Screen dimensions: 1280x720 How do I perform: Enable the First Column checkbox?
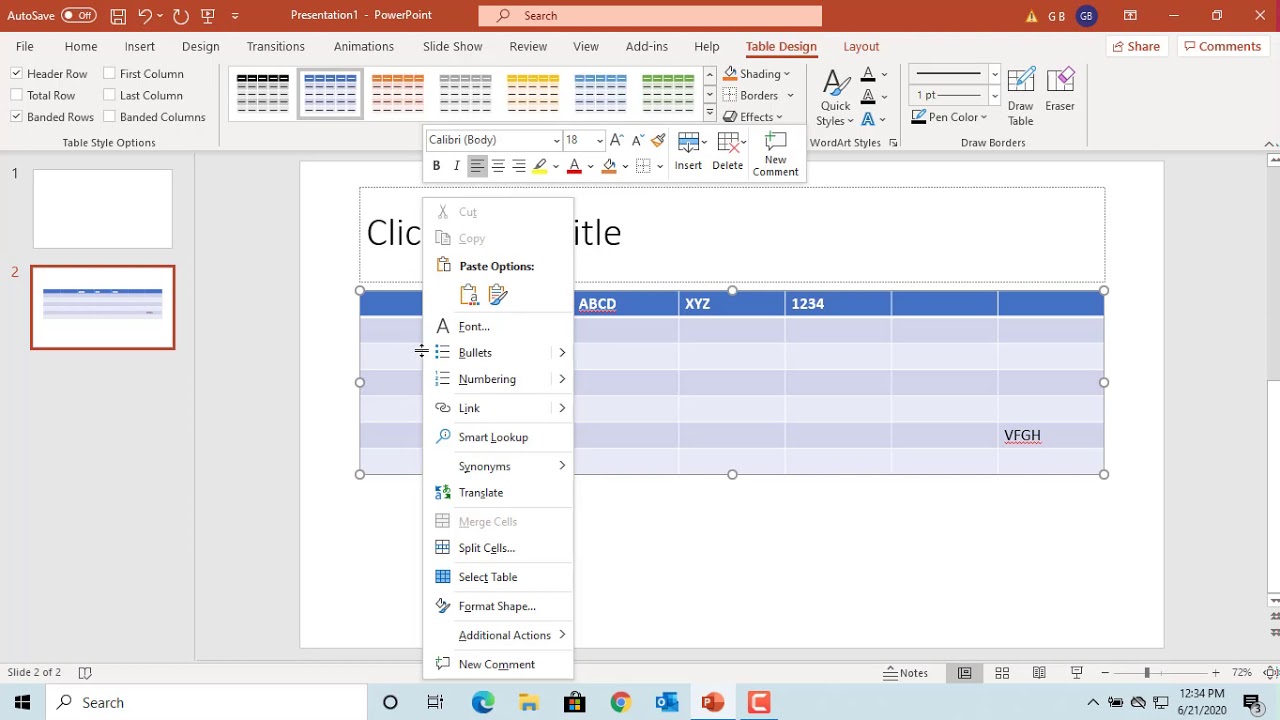(110, 73)
